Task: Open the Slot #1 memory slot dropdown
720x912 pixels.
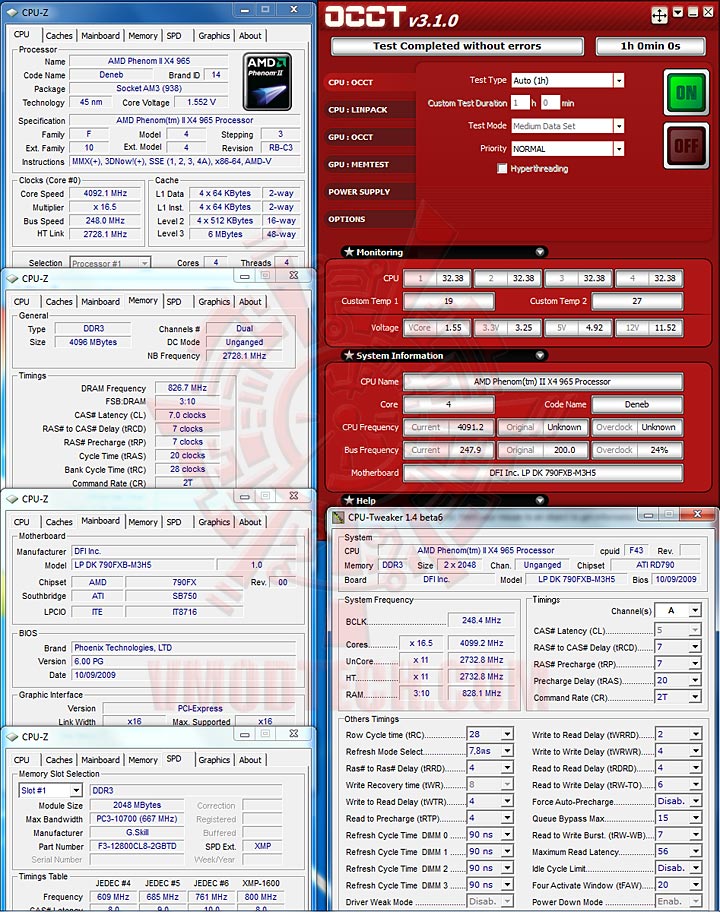Action: click(51, 790)
